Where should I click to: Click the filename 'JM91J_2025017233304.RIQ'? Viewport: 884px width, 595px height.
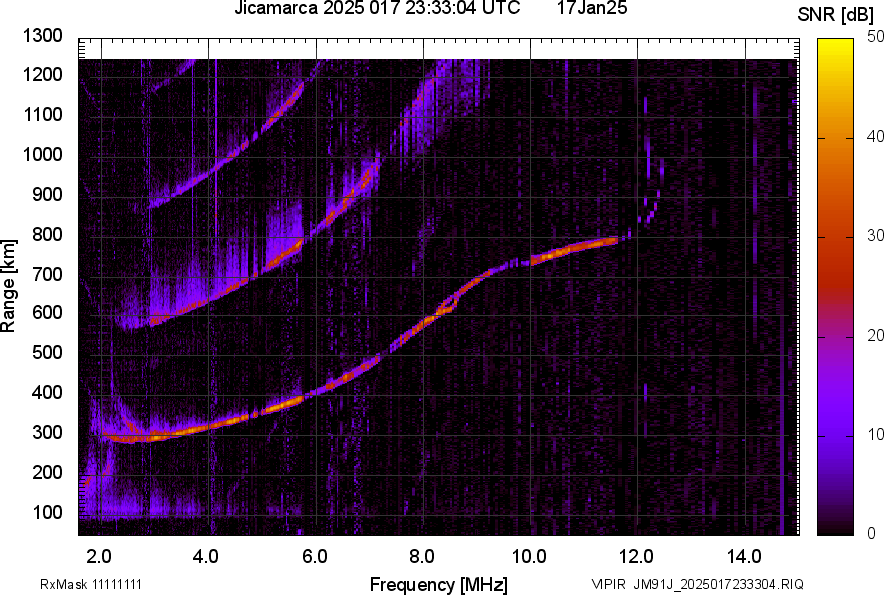click(718, 584)
